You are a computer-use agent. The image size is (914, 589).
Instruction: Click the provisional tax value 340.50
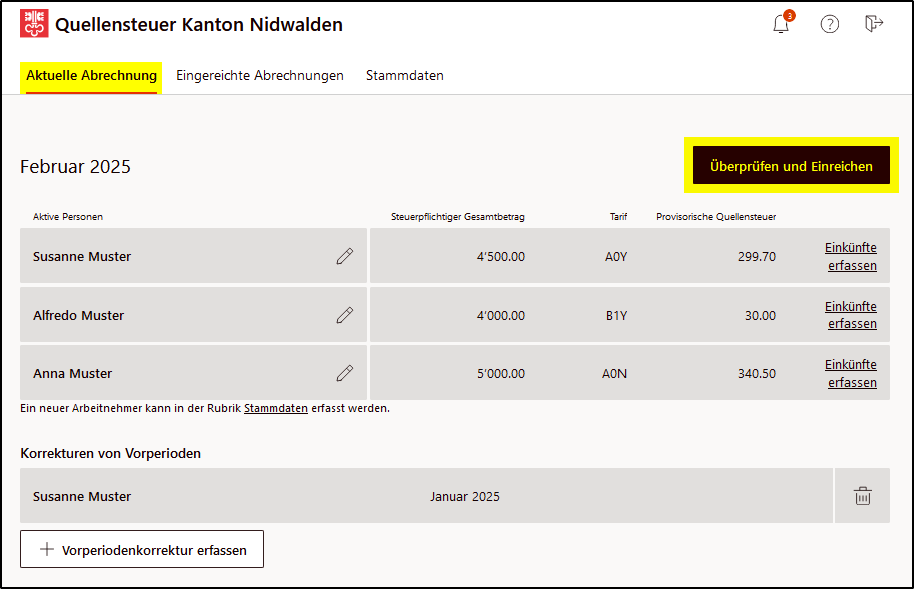[757, 374]
